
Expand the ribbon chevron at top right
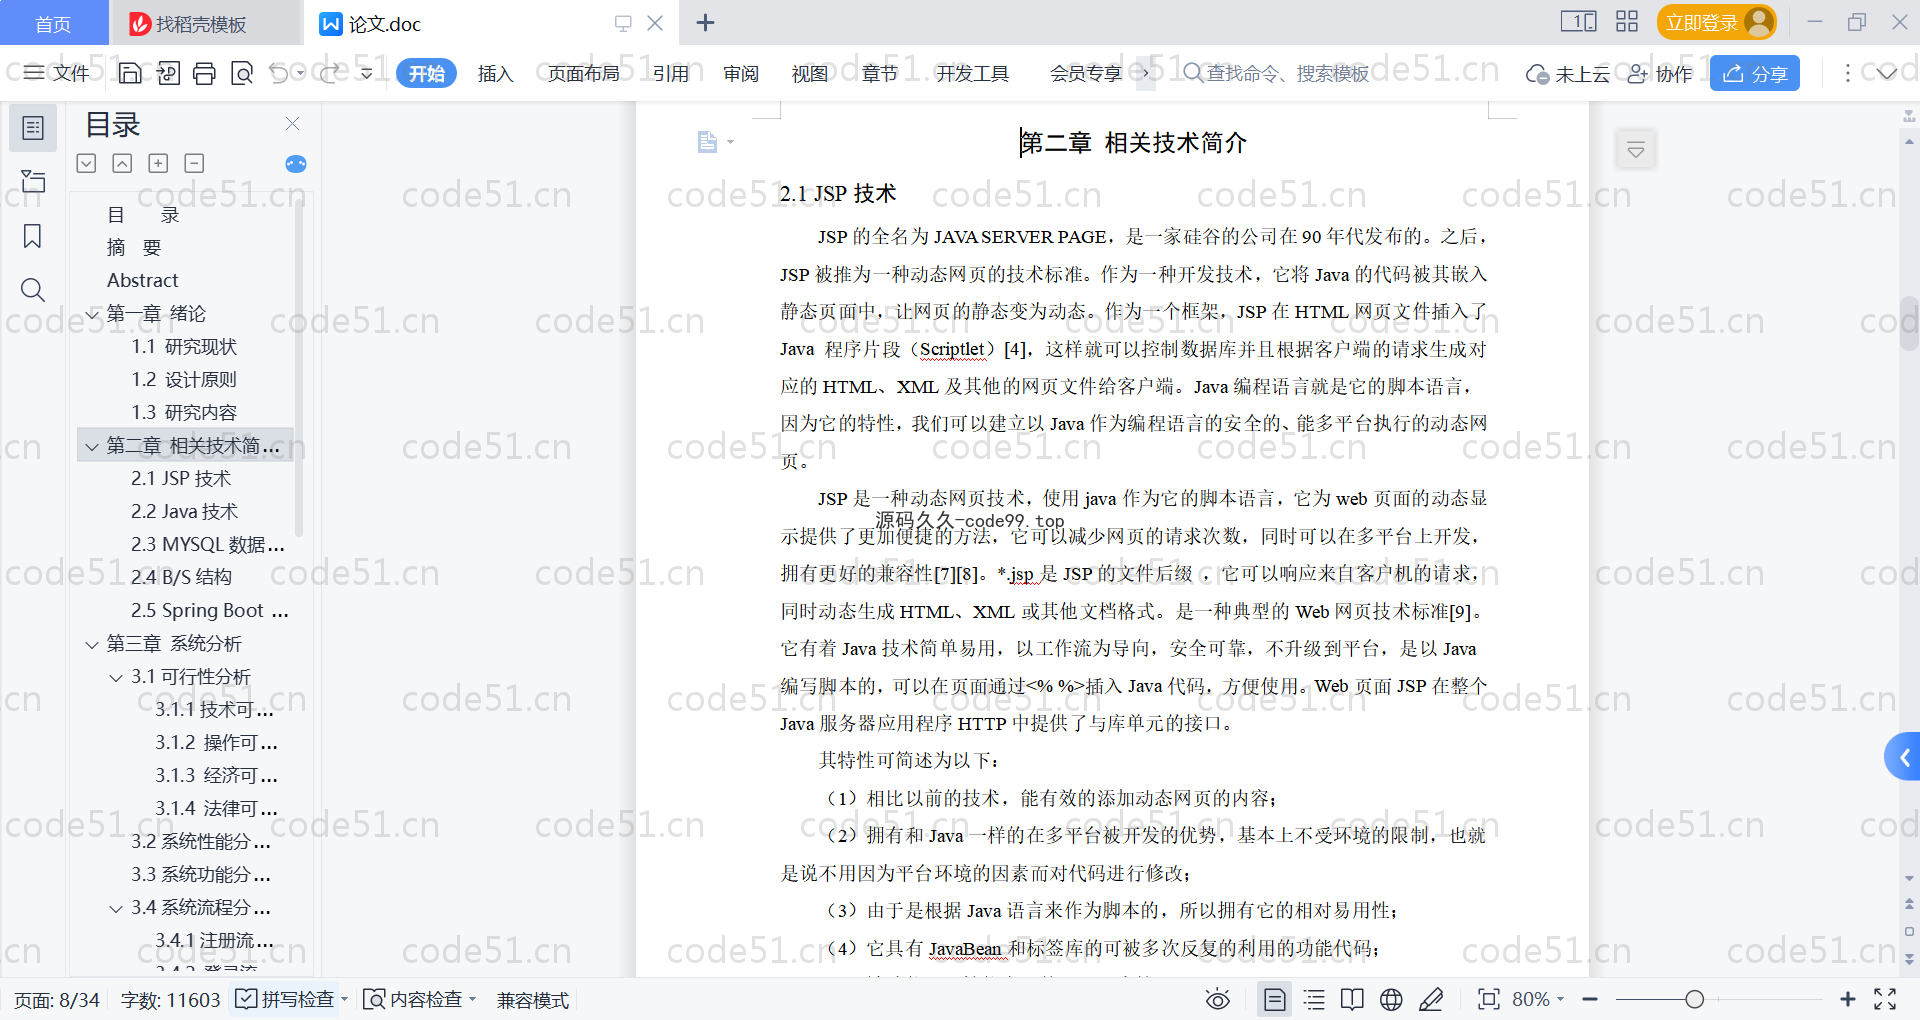1886,73
